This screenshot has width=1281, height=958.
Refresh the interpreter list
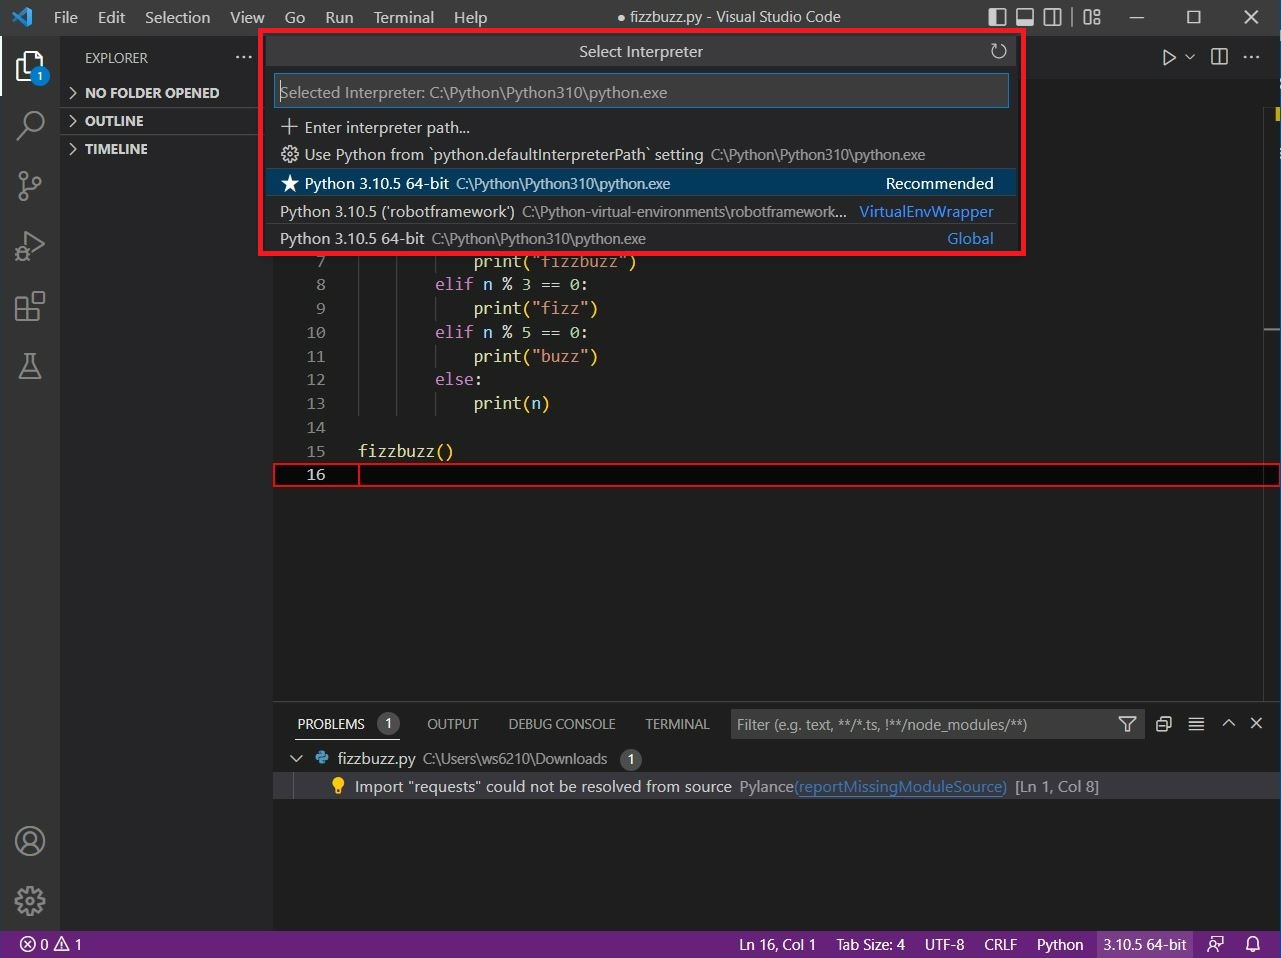[x=998, y=51]
